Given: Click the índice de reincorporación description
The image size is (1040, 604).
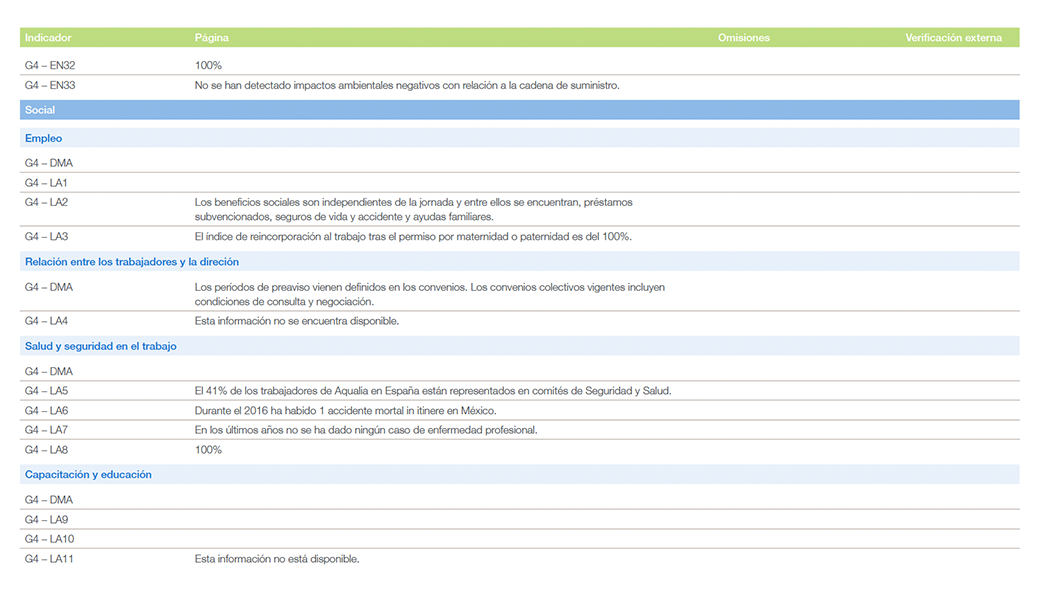Looking at the screenshot, I should [413, 237].
